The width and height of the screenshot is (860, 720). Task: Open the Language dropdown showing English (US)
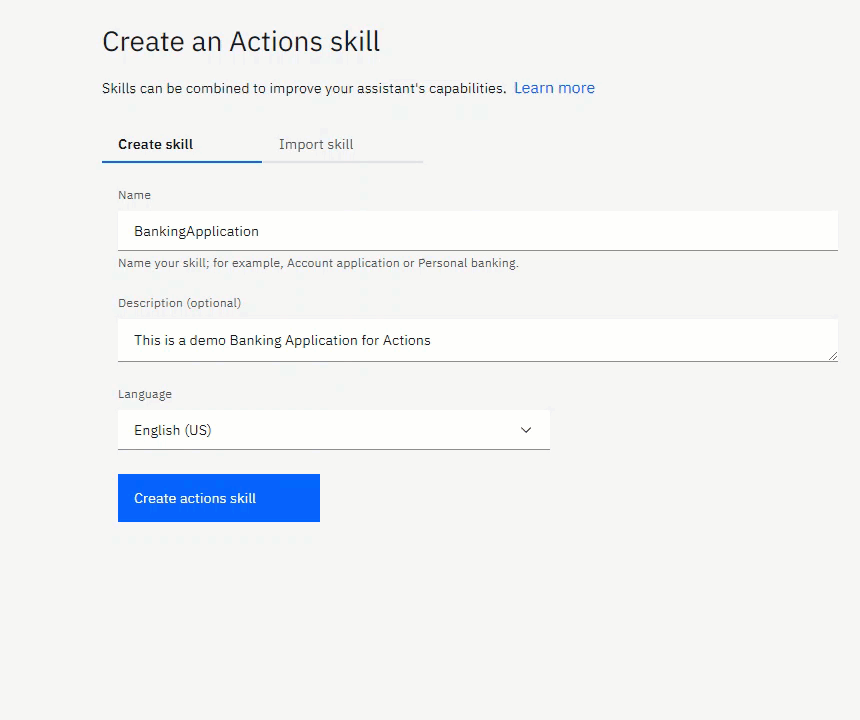333,430
